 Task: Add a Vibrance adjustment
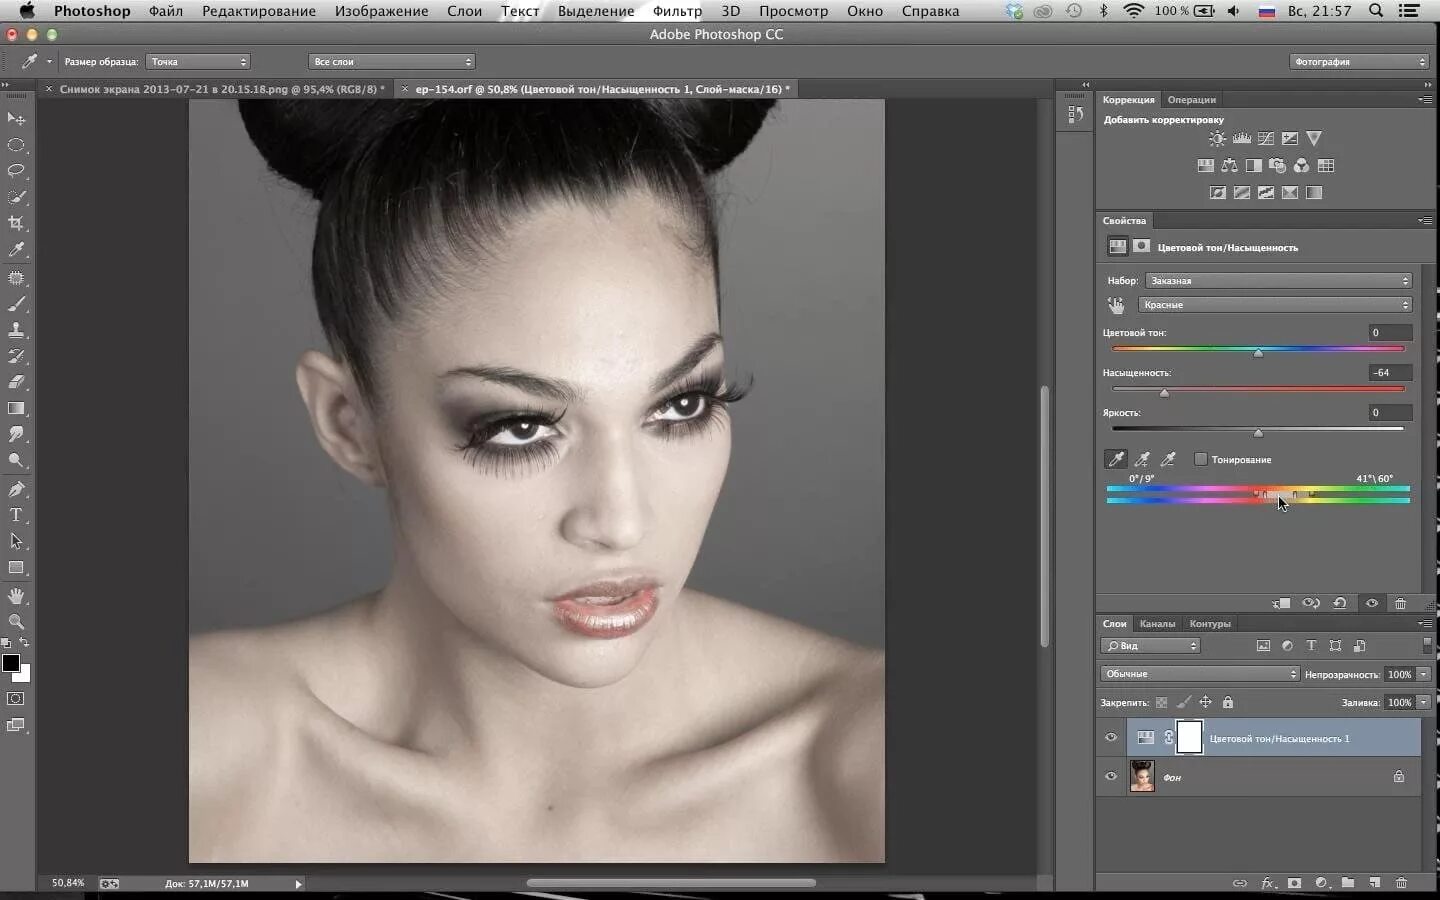pos(1314,139)
